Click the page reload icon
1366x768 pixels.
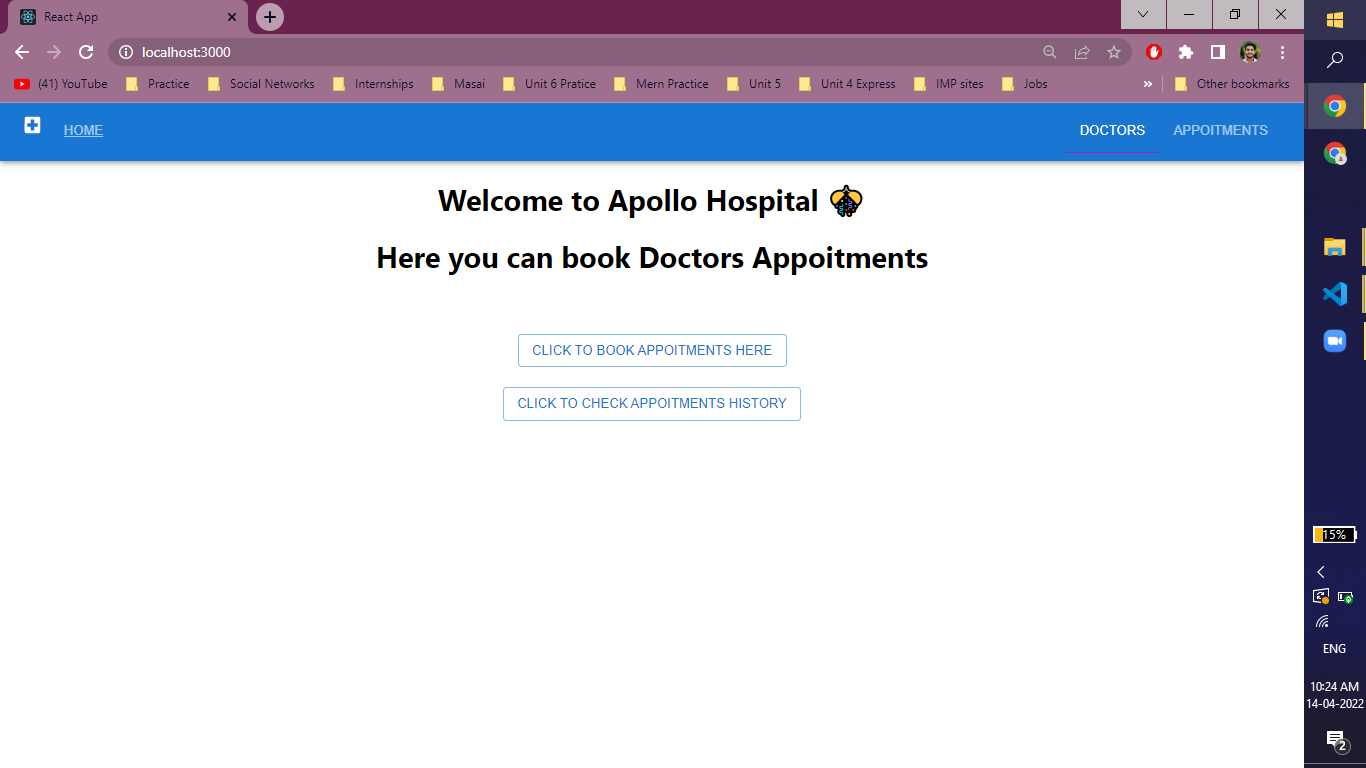click(x=86, y=51)
